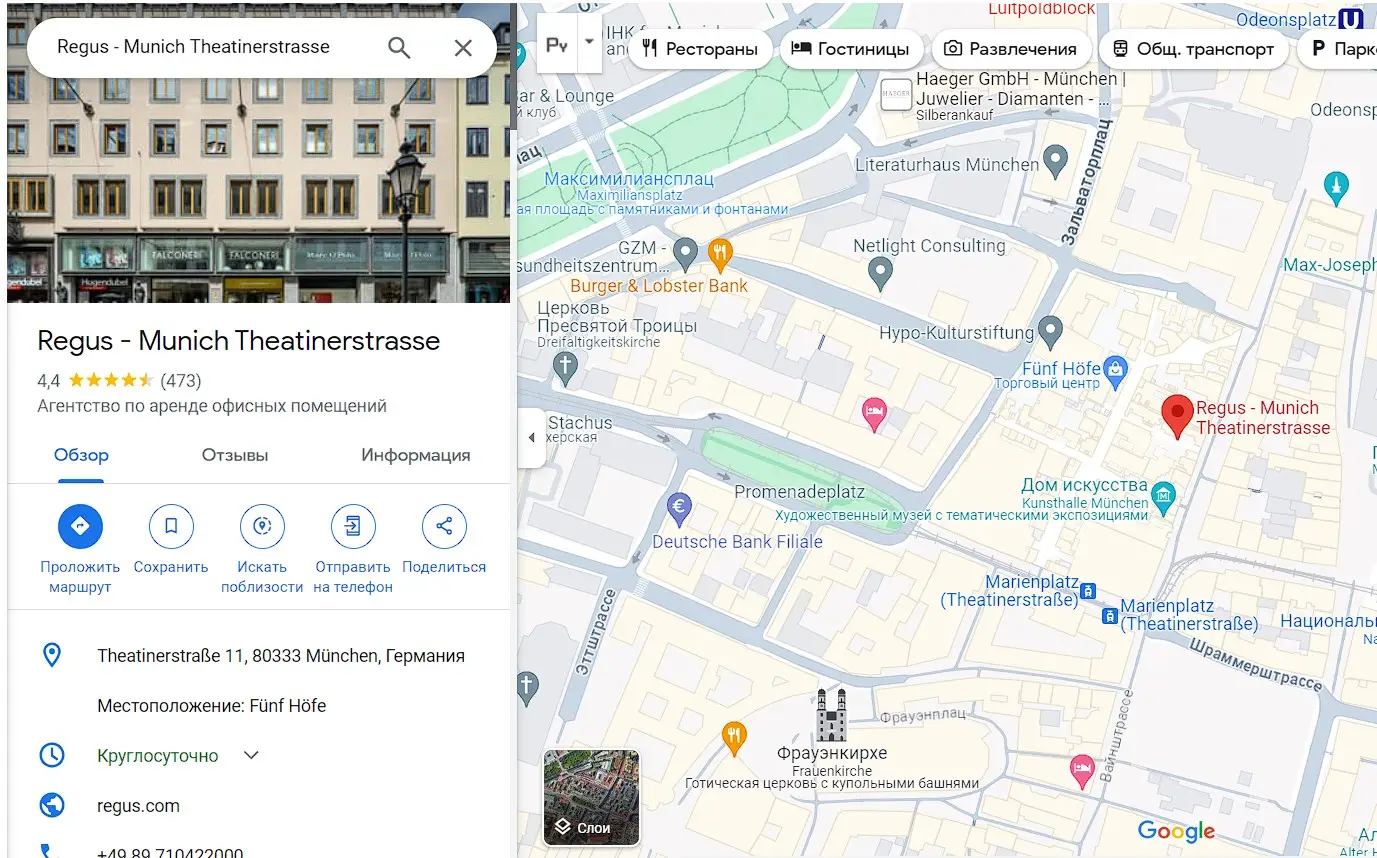Switch to the Информация tab
The width and height of the screenshot is (1377, 858).
(x=416, y=455)
